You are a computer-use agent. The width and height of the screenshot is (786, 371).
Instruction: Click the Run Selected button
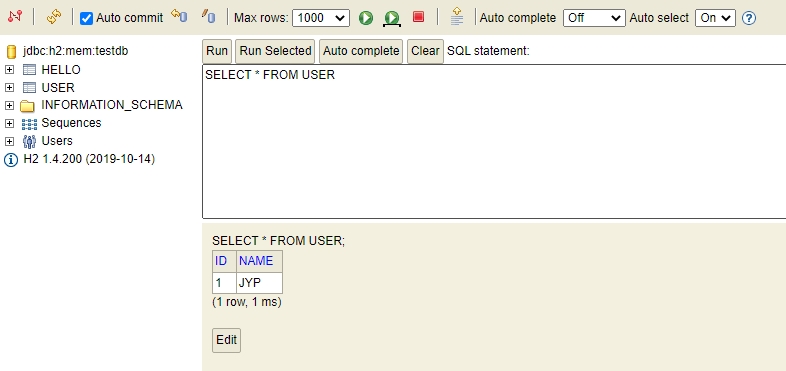point(275,51)
